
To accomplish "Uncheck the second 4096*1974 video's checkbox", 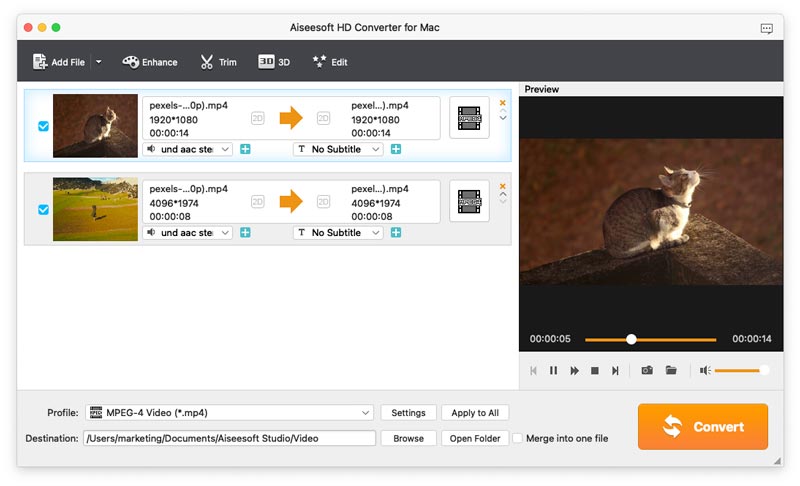I will (43, 210).
